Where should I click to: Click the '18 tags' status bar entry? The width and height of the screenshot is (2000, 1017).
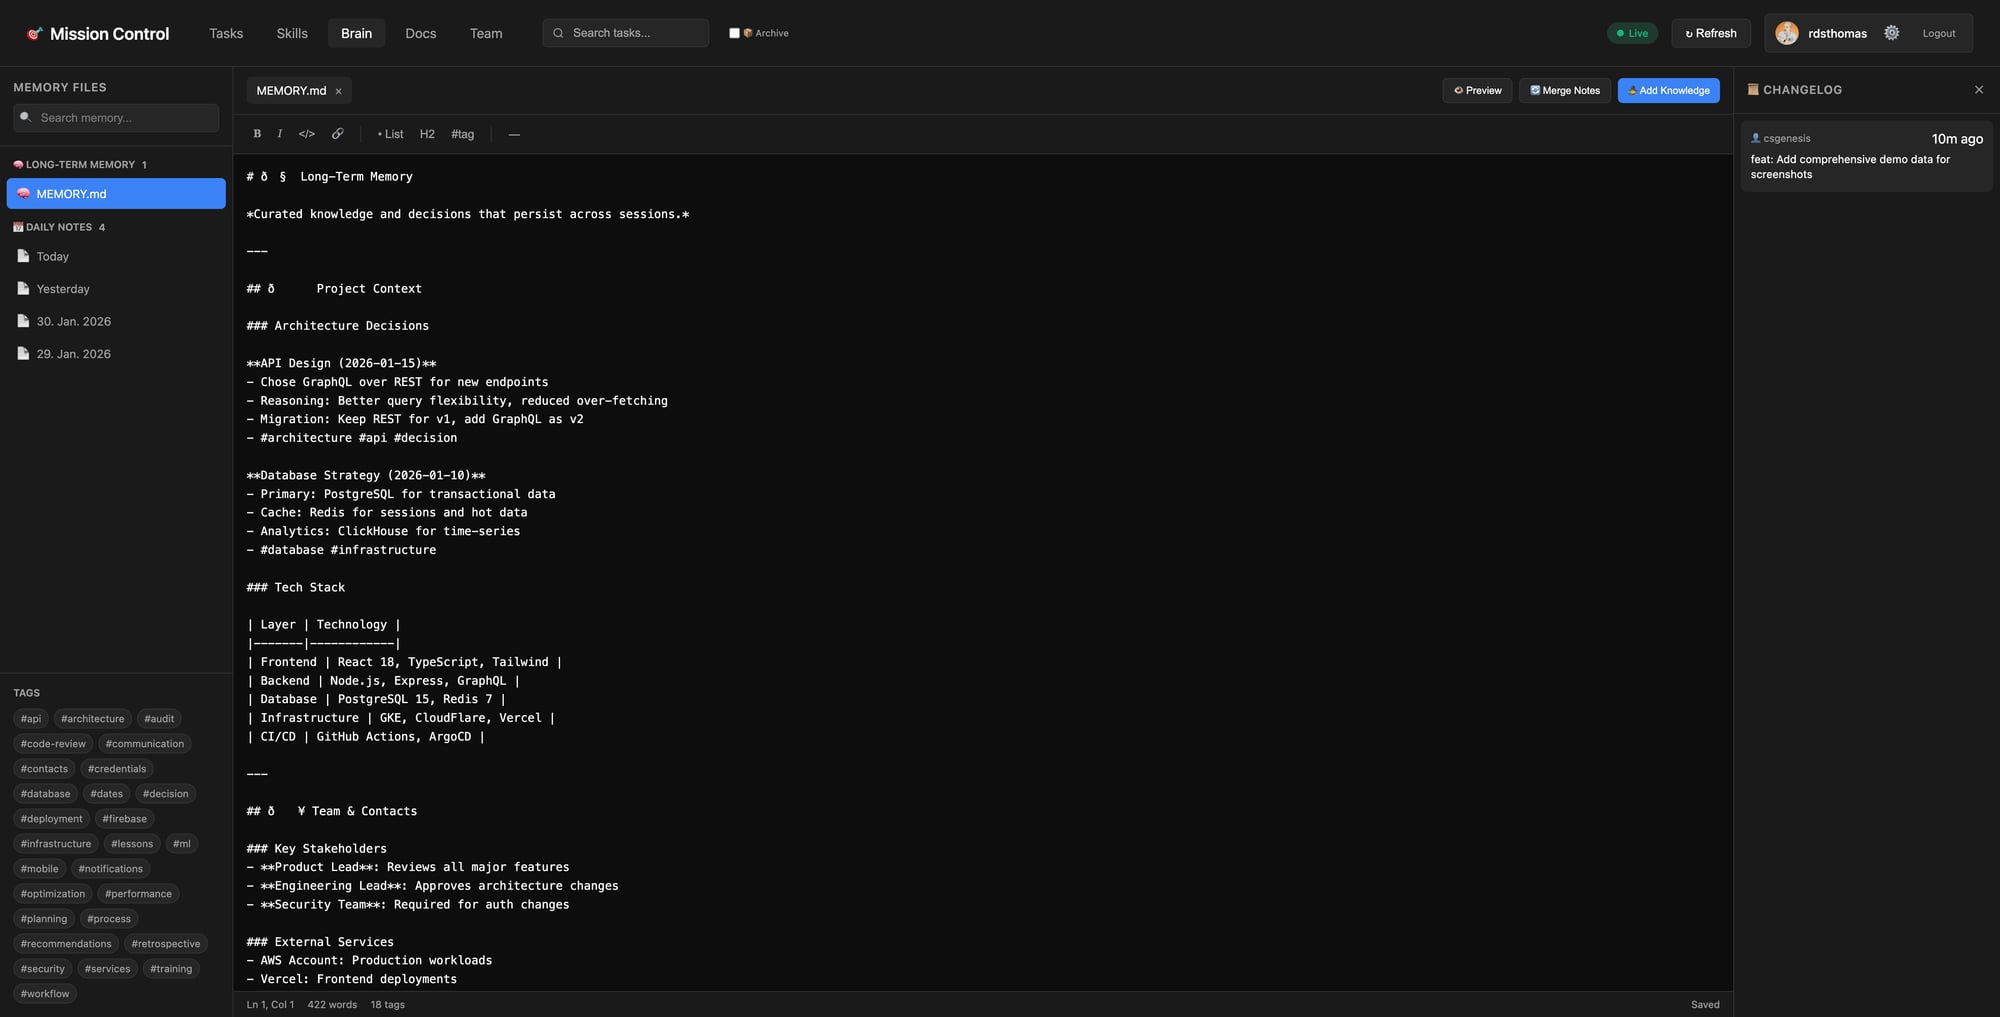(388, 1004)
